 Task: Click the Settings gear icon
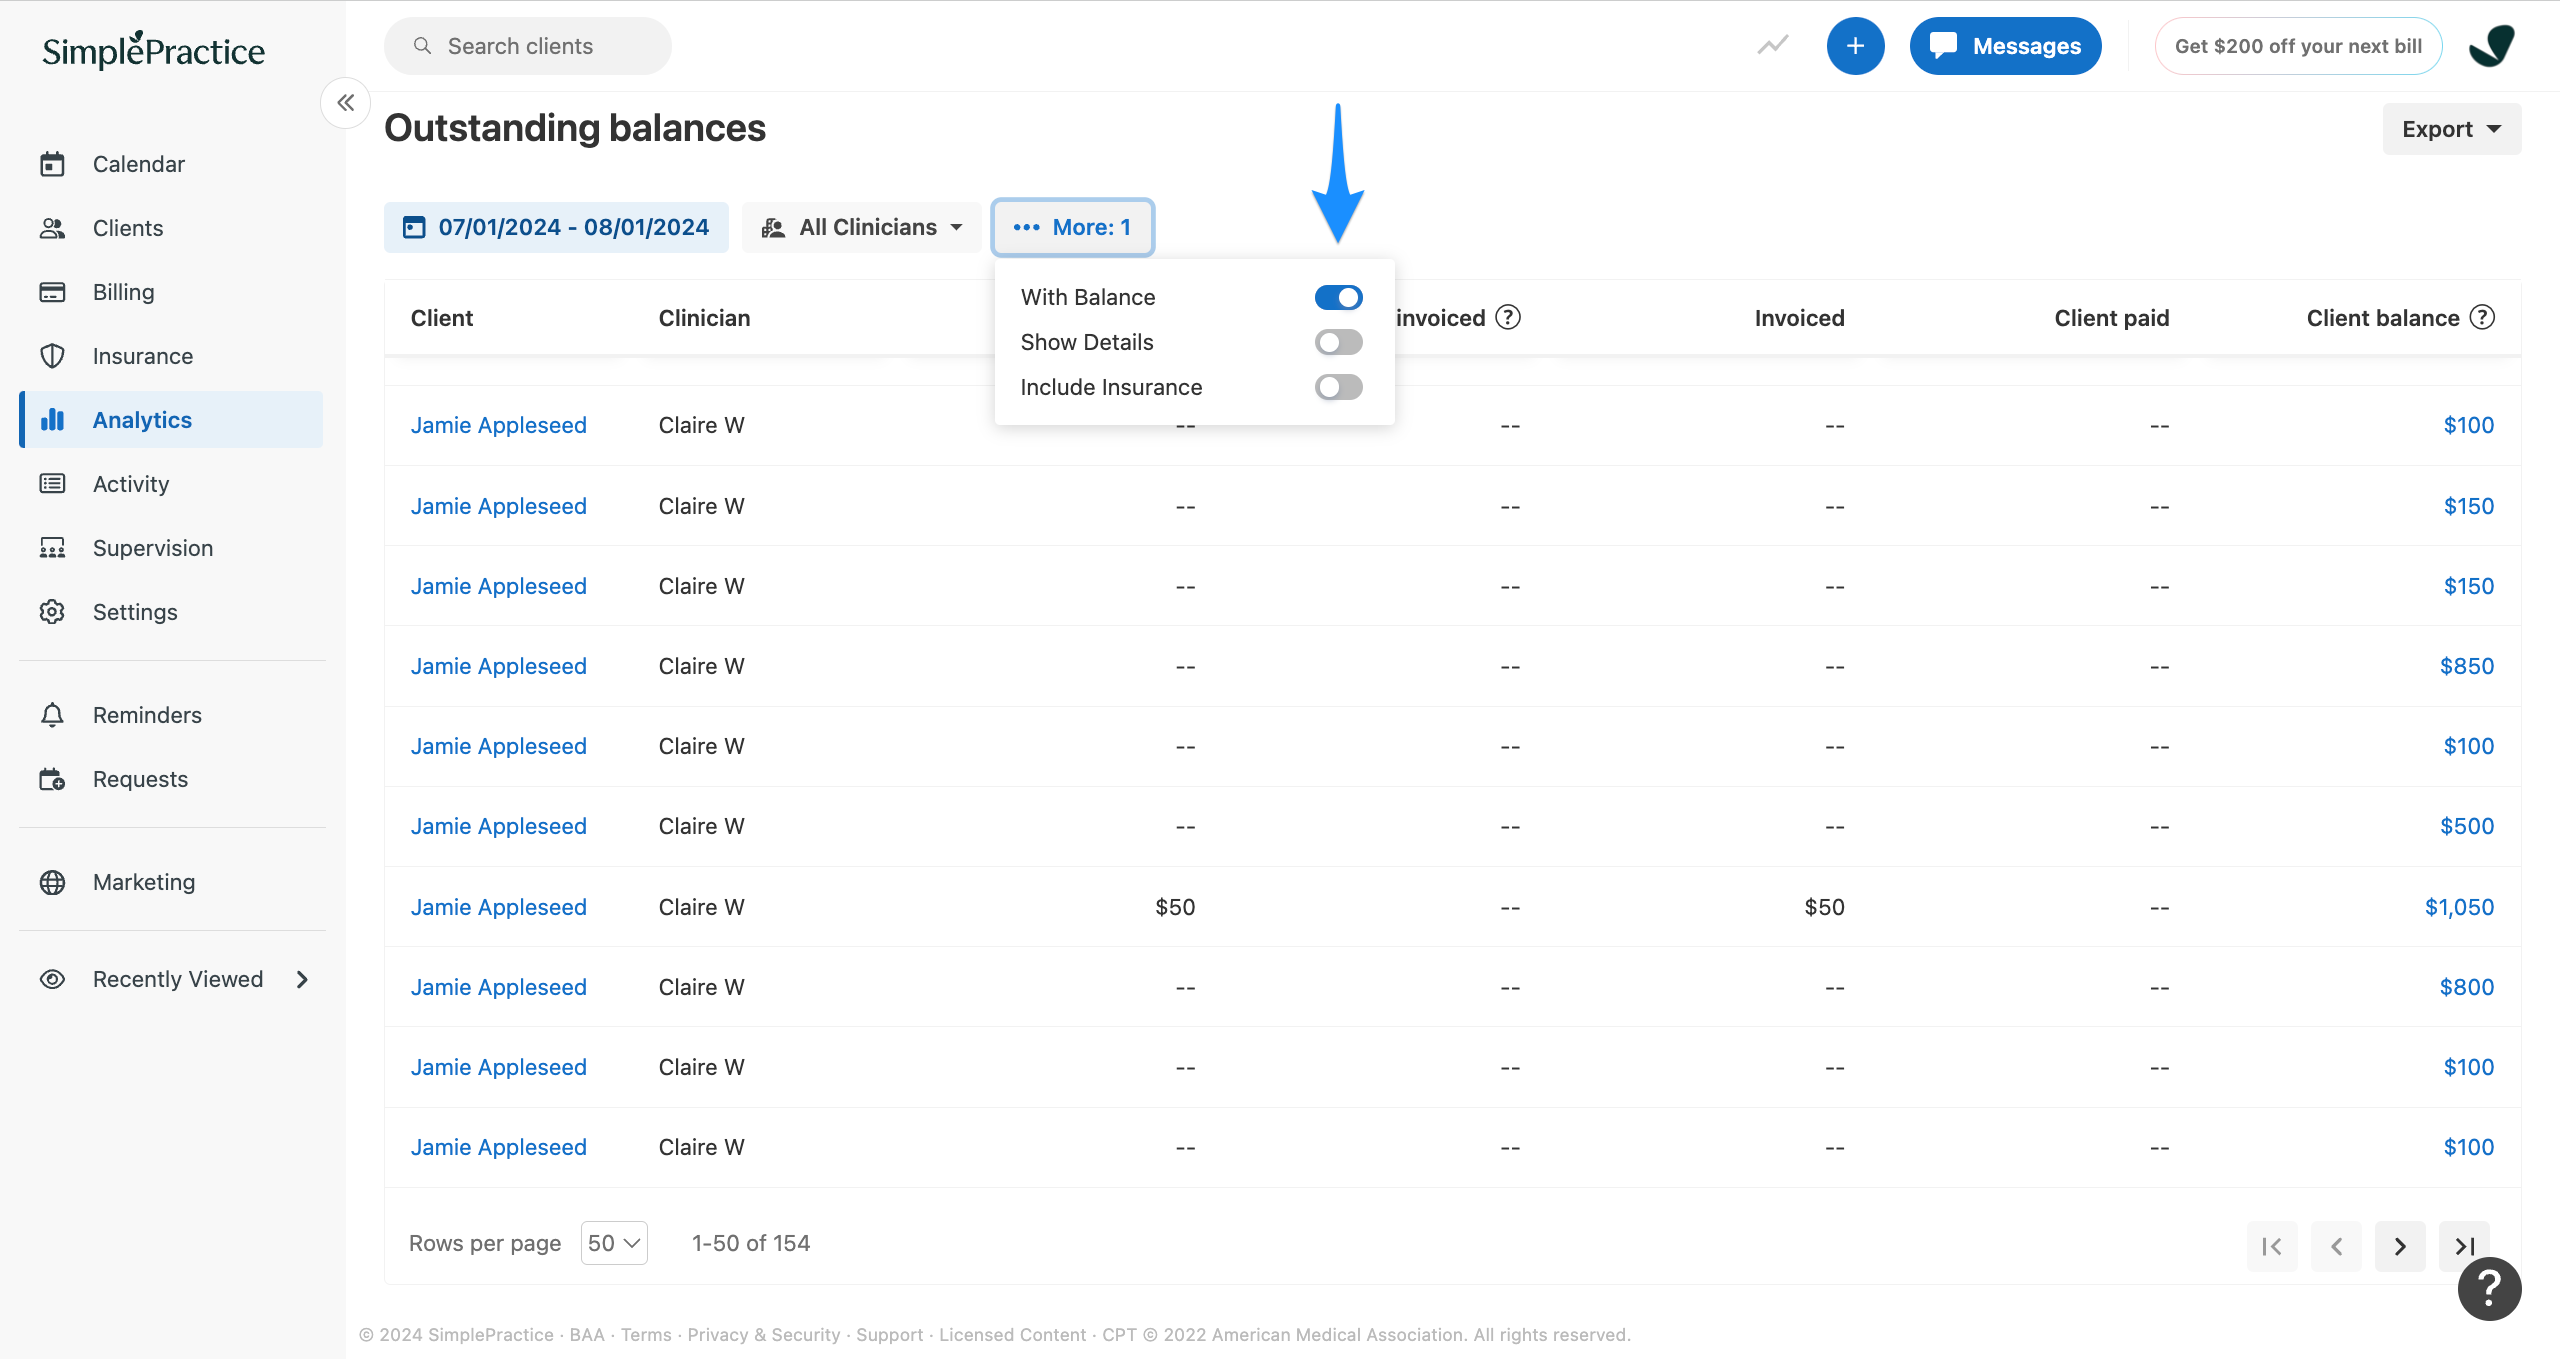(x=52, y=612)
